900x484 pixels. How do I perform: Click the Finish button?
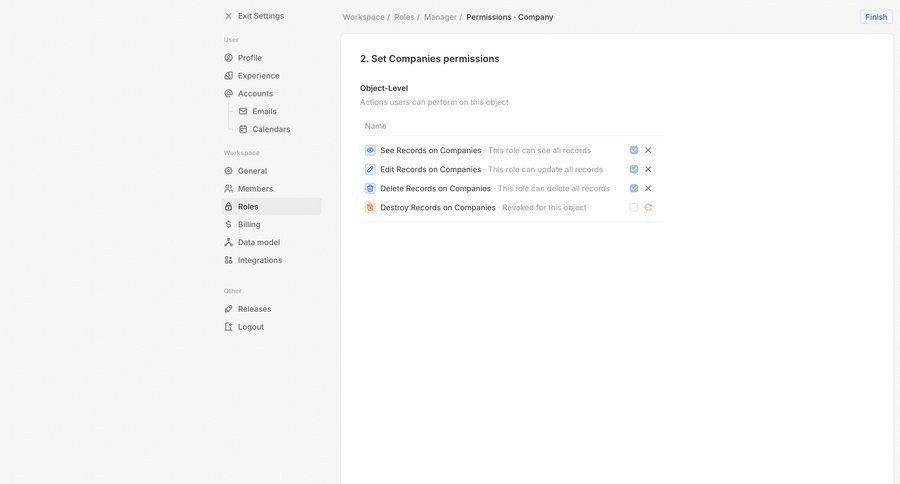[876, 17]
